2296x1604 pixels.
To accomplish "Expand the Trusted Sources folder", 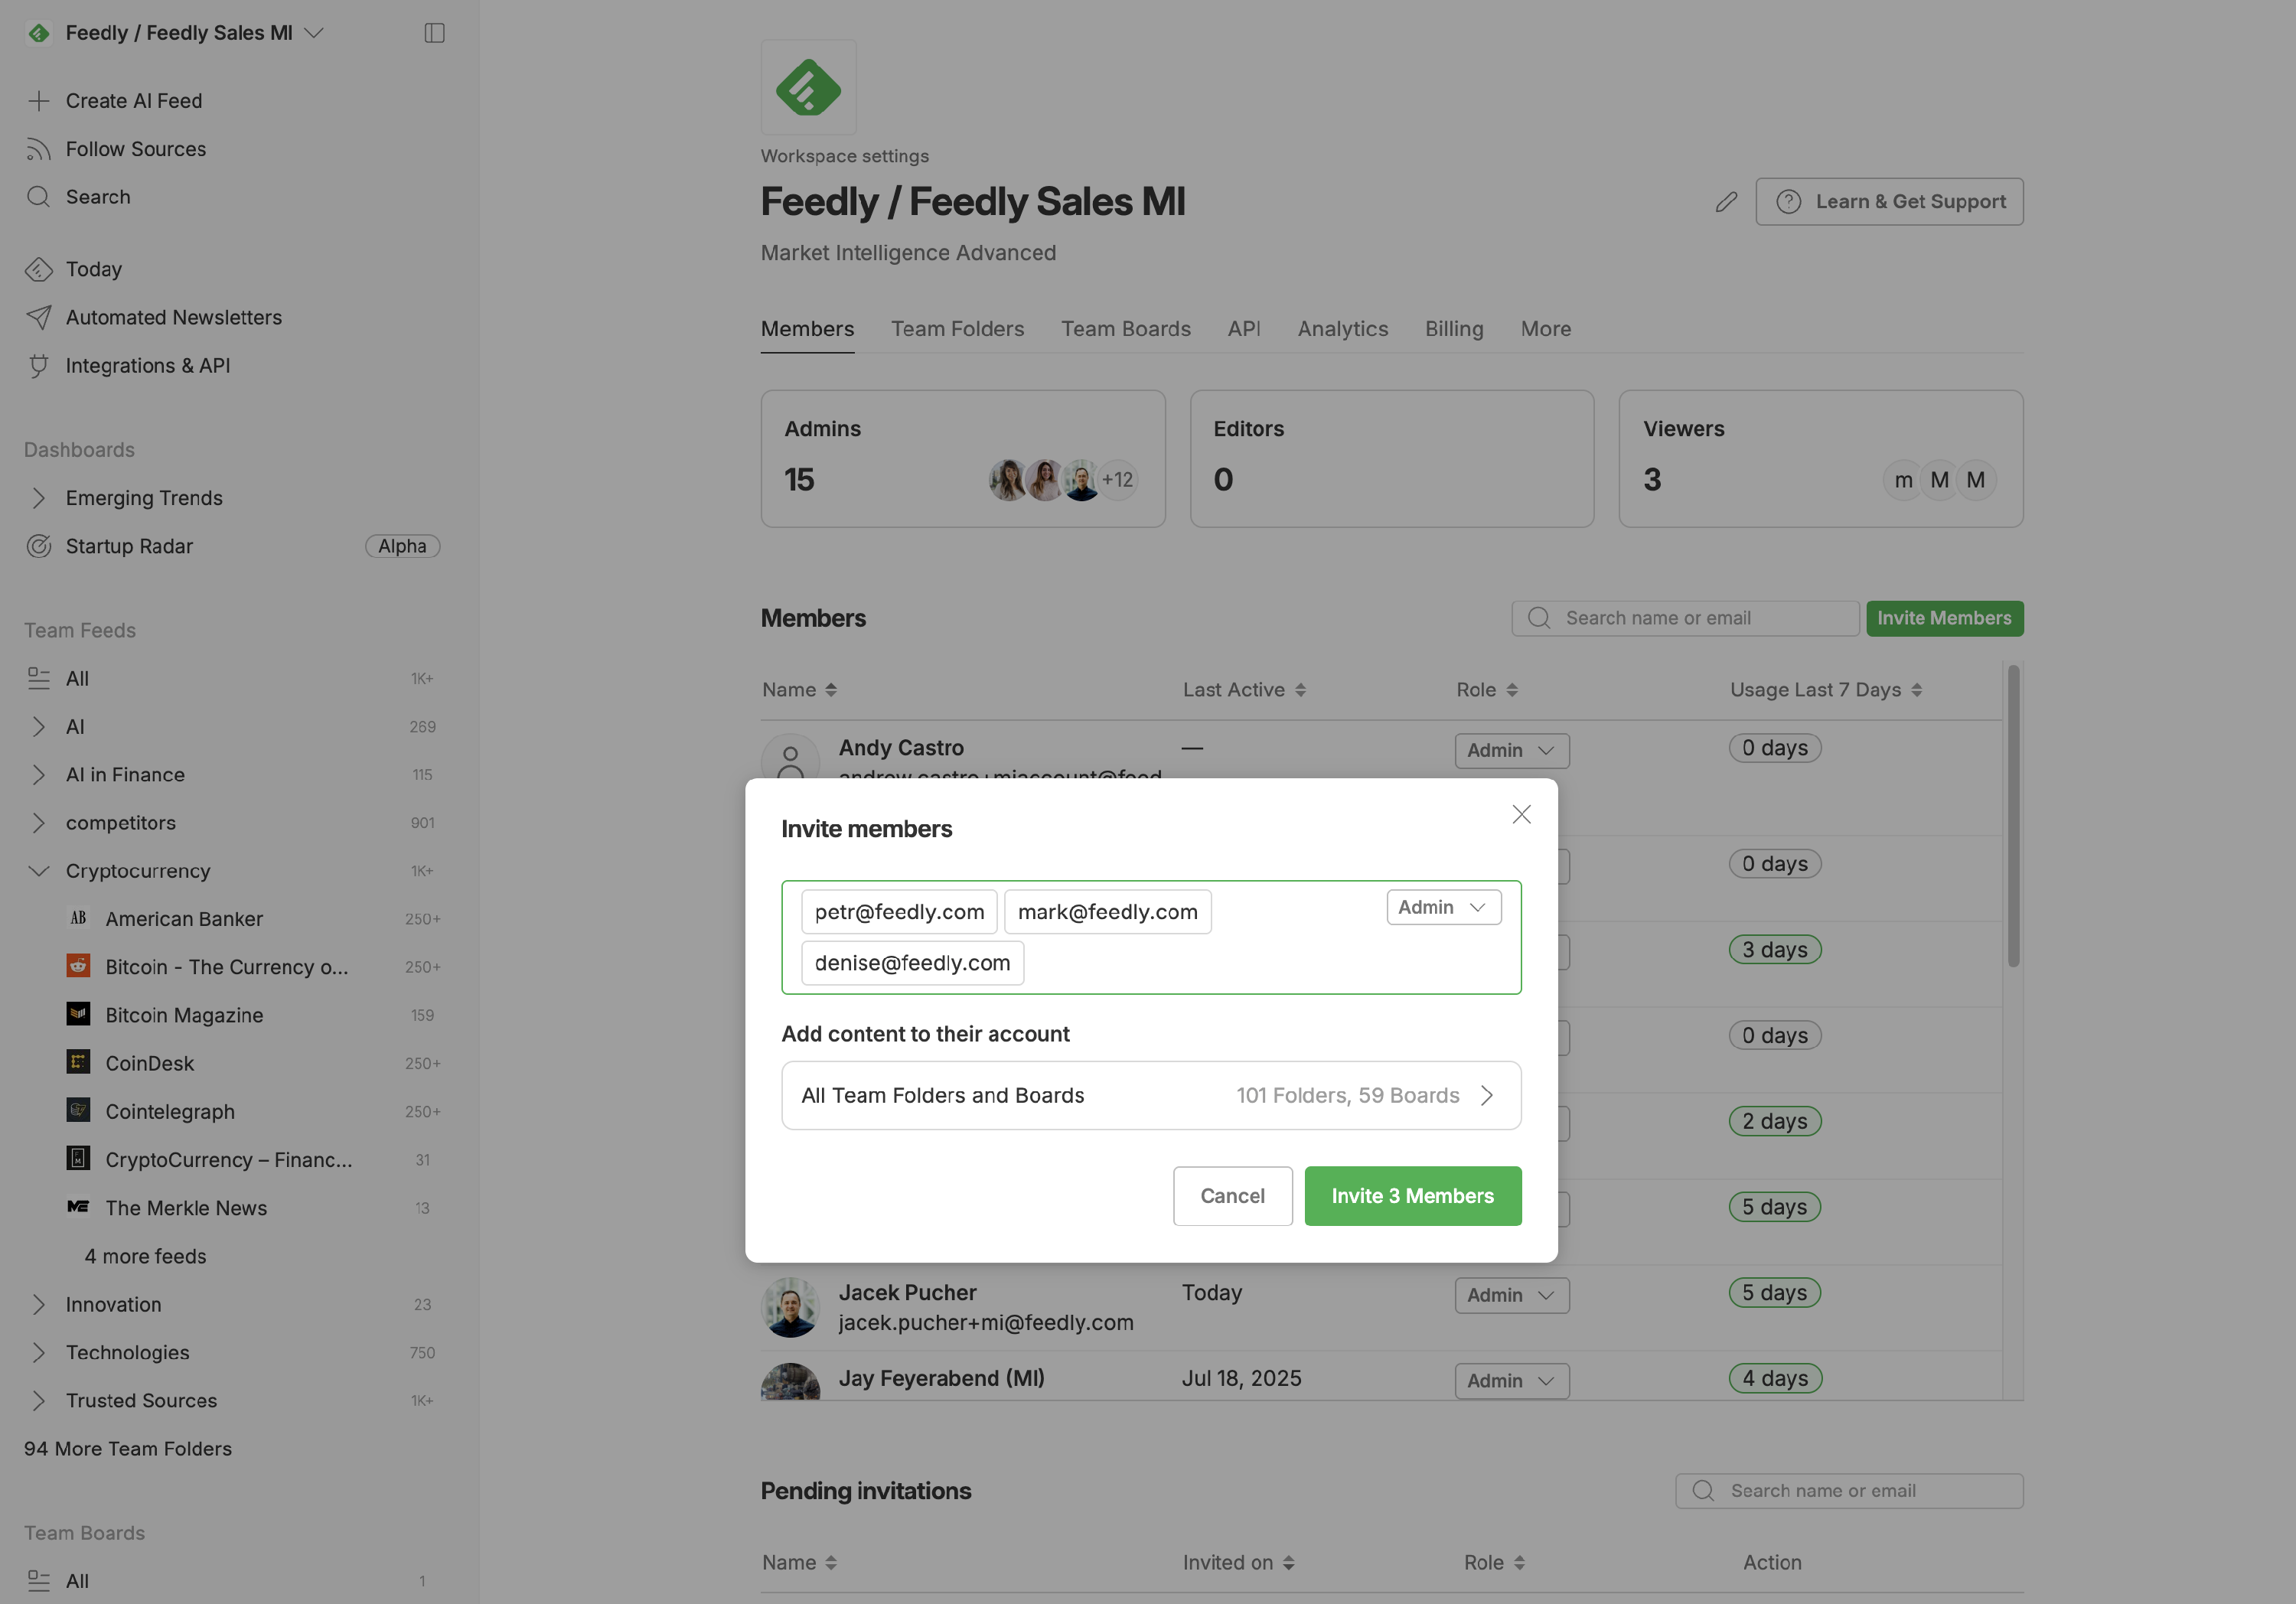I will pos(38,1400).
